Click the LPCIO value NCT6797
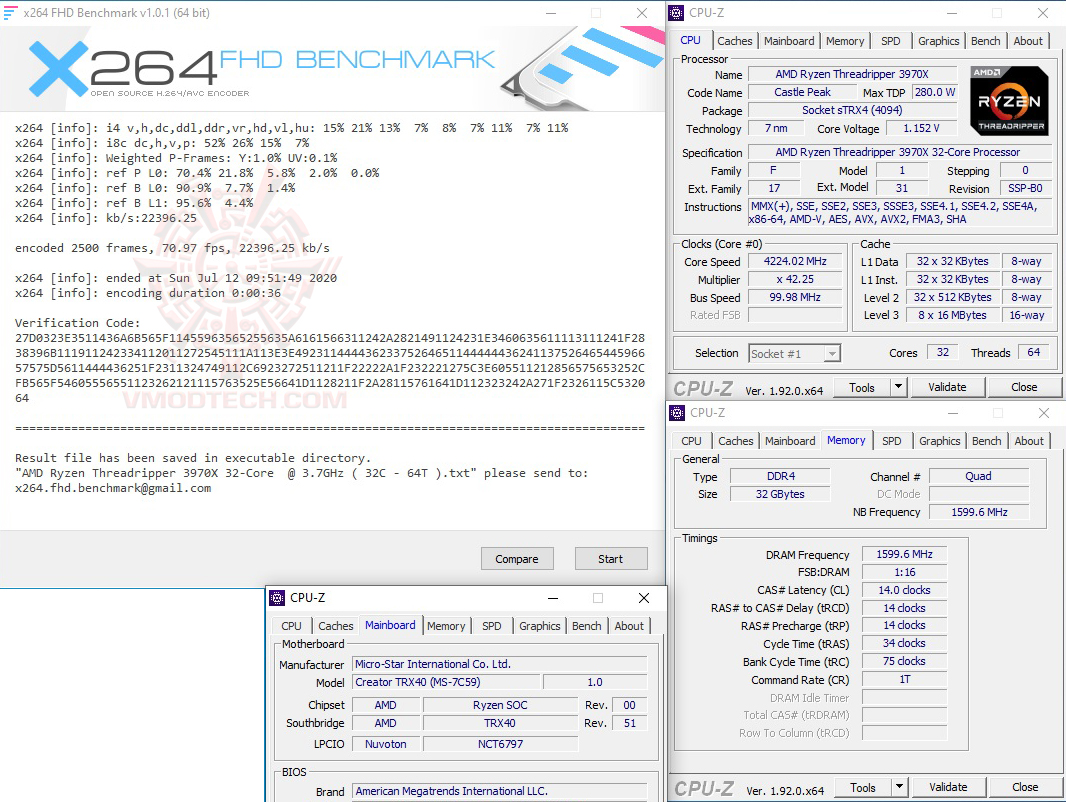This screenshot has height=802, width=1066. [x=500, y=744]
